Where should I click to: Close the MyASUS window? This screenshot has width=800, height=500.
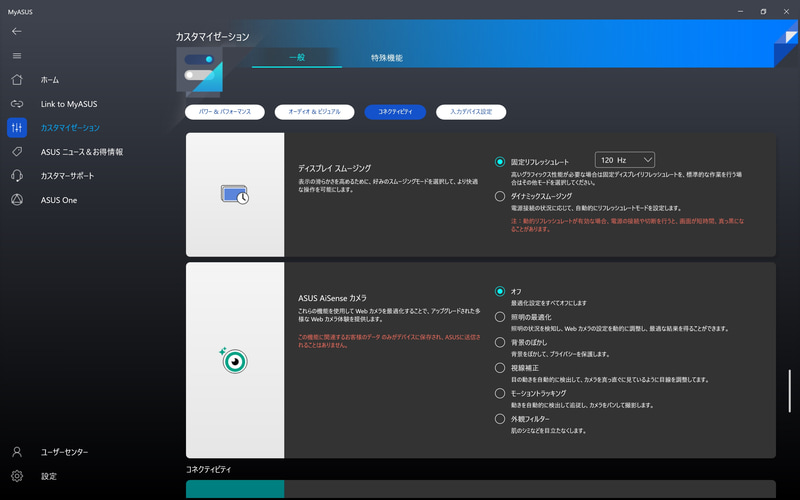[x=786, y=11]
